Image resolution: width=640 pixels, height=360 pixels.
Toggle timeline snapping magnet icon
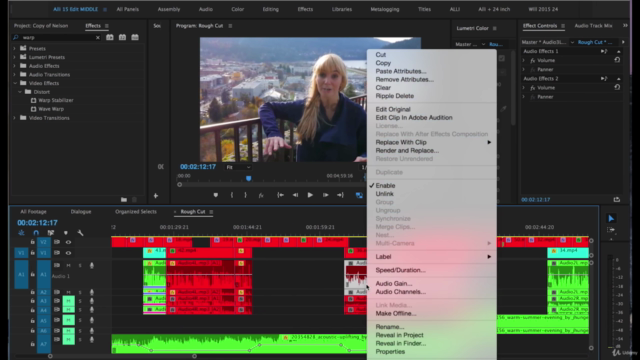36,233
